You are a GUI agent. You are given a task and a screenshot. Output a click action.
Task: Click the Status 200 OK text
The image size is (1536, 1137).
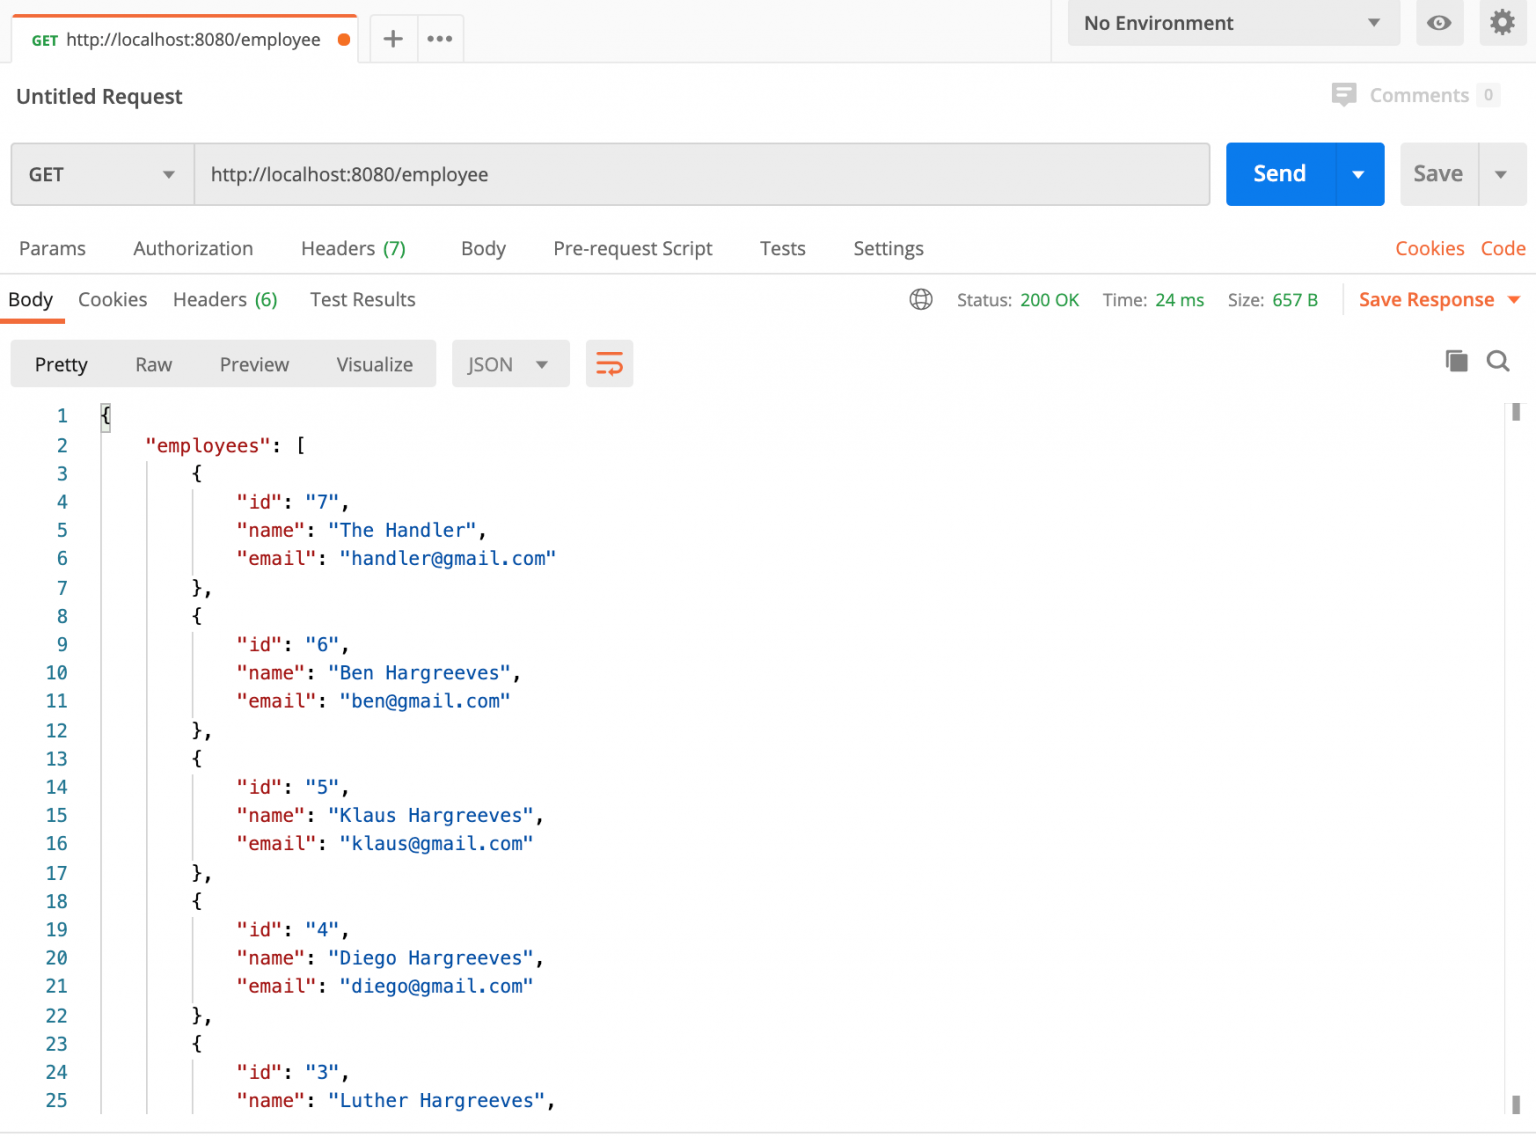(x=1018, y=300)
